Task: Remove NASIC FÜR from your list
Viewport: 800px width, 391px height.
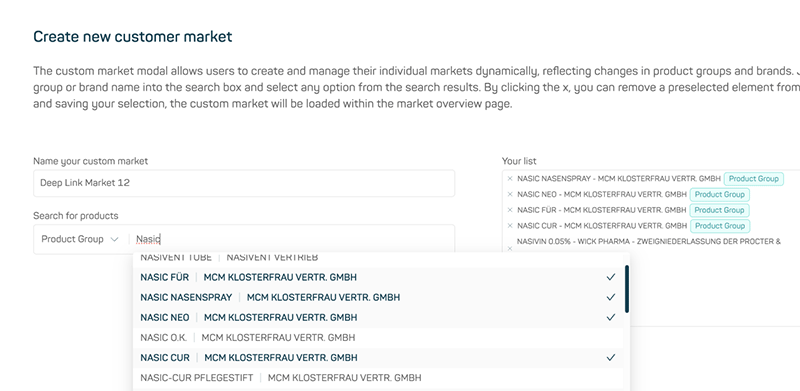Action: coord(510,210)
